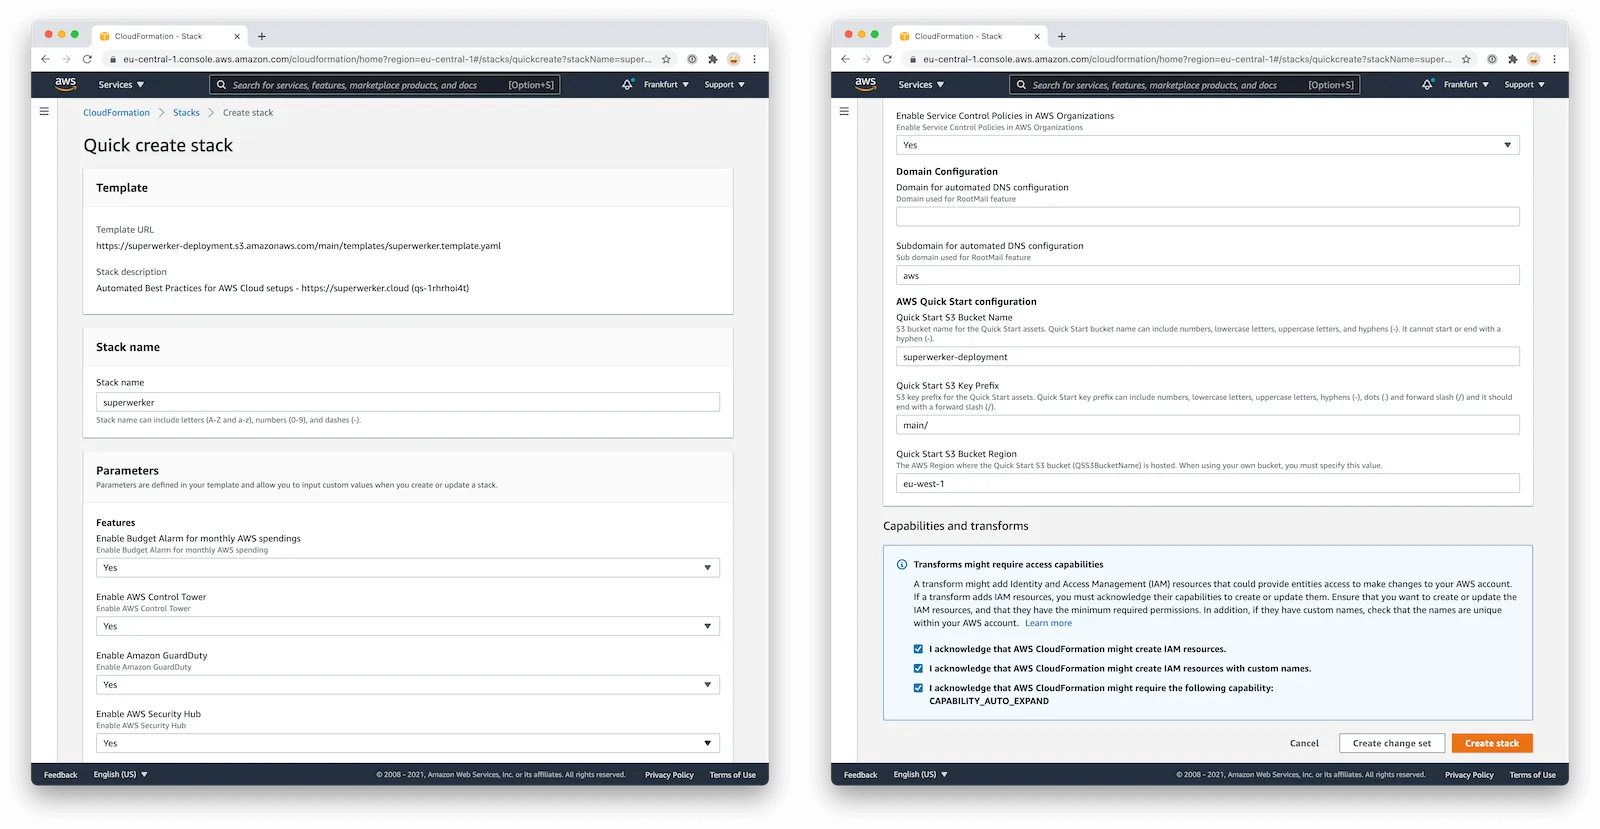Open the Services menu in the left window
This screenshot has width=1600, height=829.
point(121,85)
